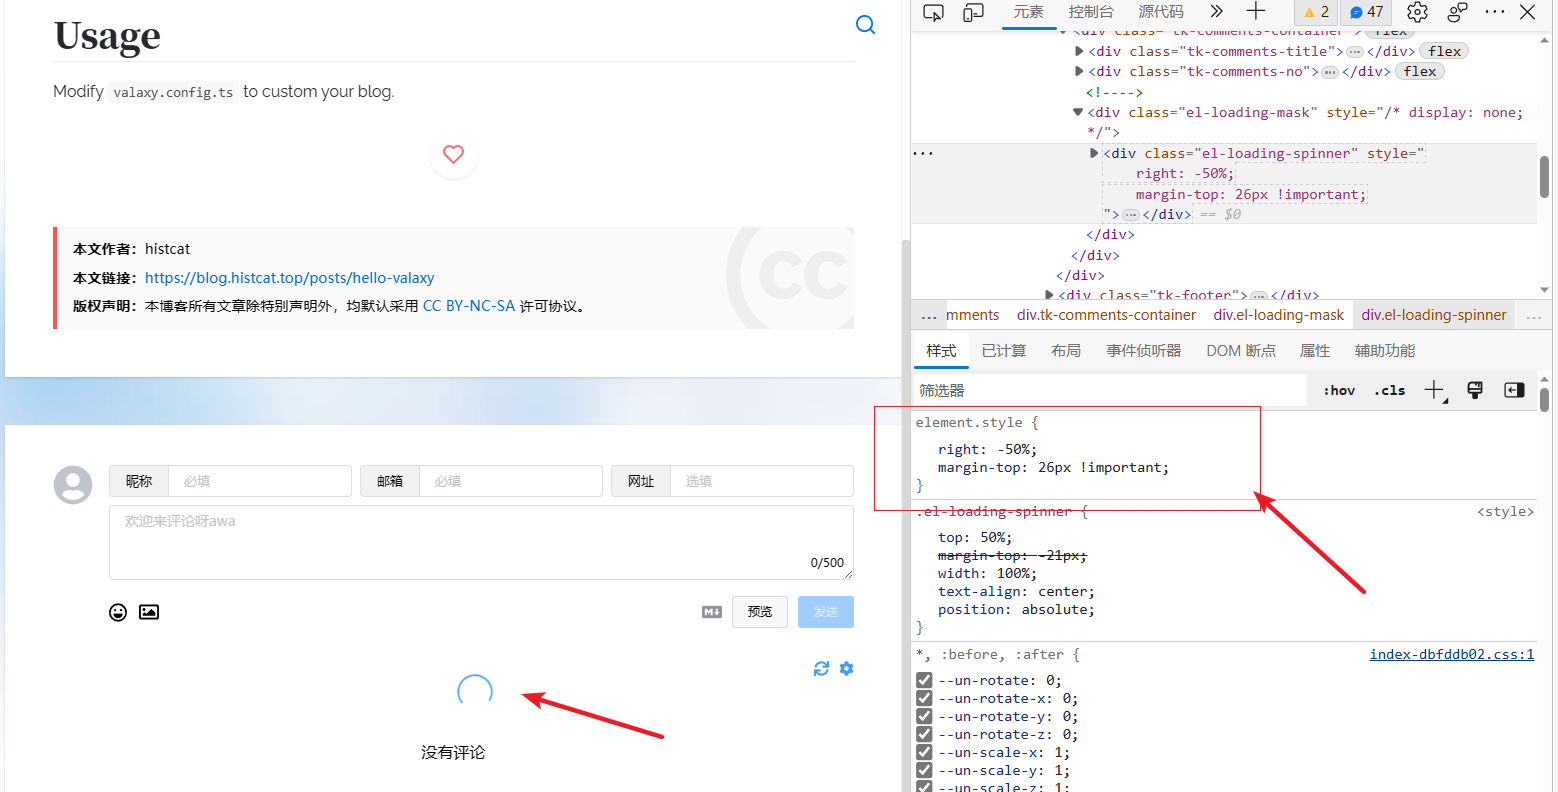Click the 预览 preview button
The width and height of the screenshot is (1558, 792).
click(x=759, y=611)
